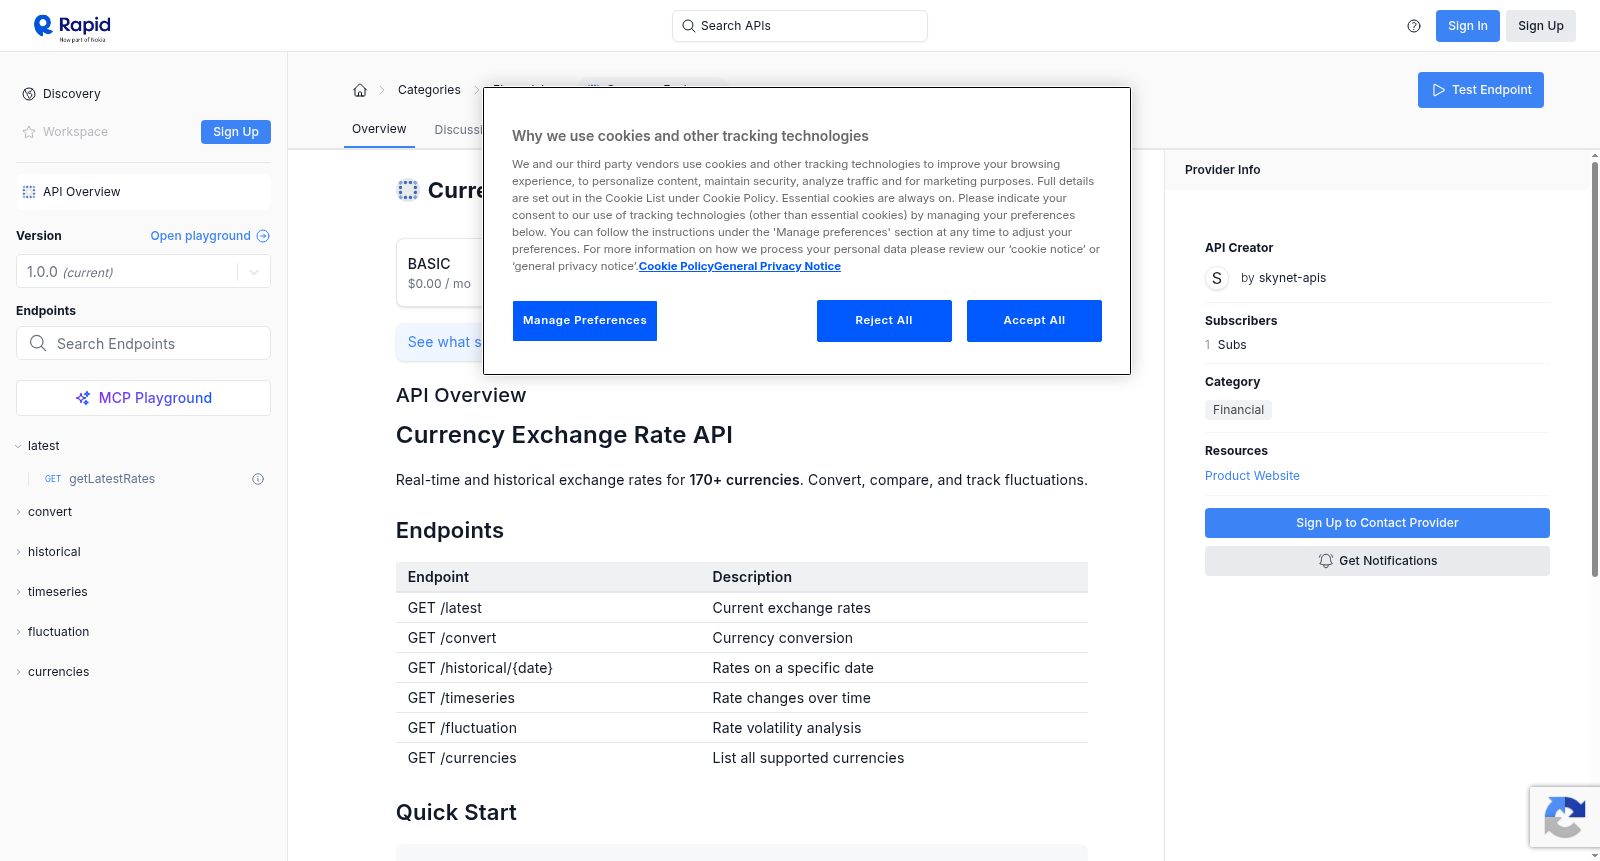1600x861 pixels.
Task: Switch to the Overview tab
Action: click(x=379, y=129)
